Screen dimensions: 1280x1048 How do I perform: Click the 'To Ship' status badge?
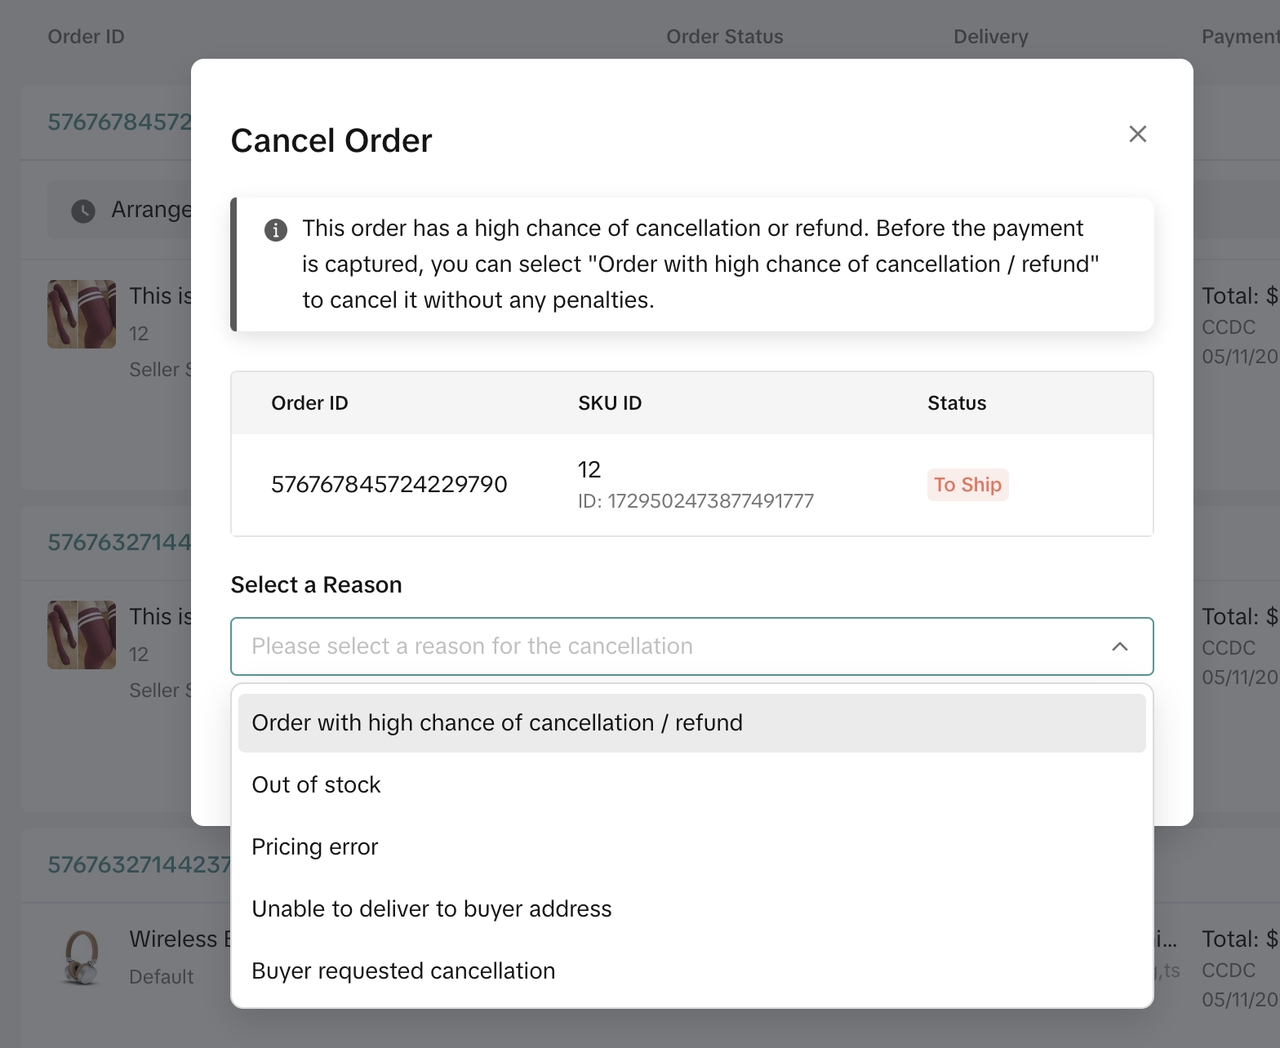tap(967, 485)
